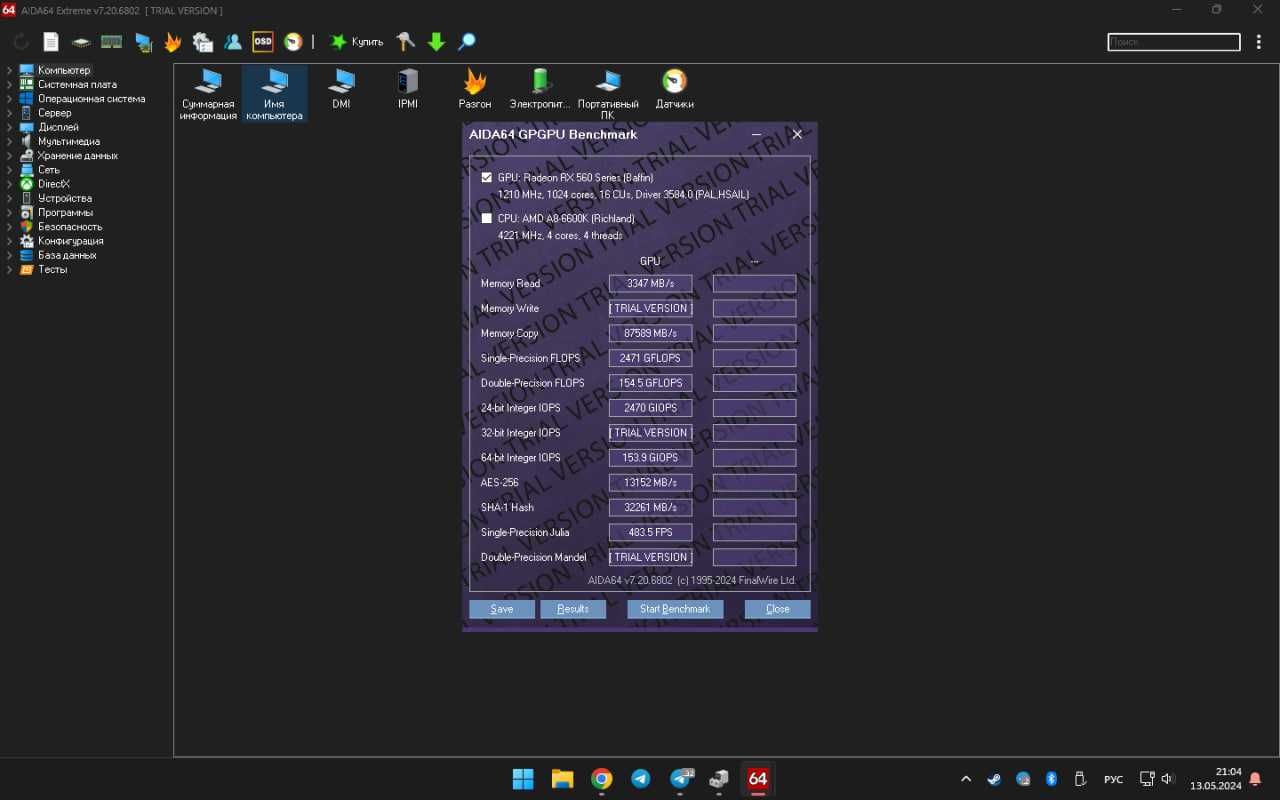The width and height of the screenshot is (1280, 800).
Task: Click the AES-256 value 13152 MB/s
Action: pyautogui.click(x=650, y=482)
